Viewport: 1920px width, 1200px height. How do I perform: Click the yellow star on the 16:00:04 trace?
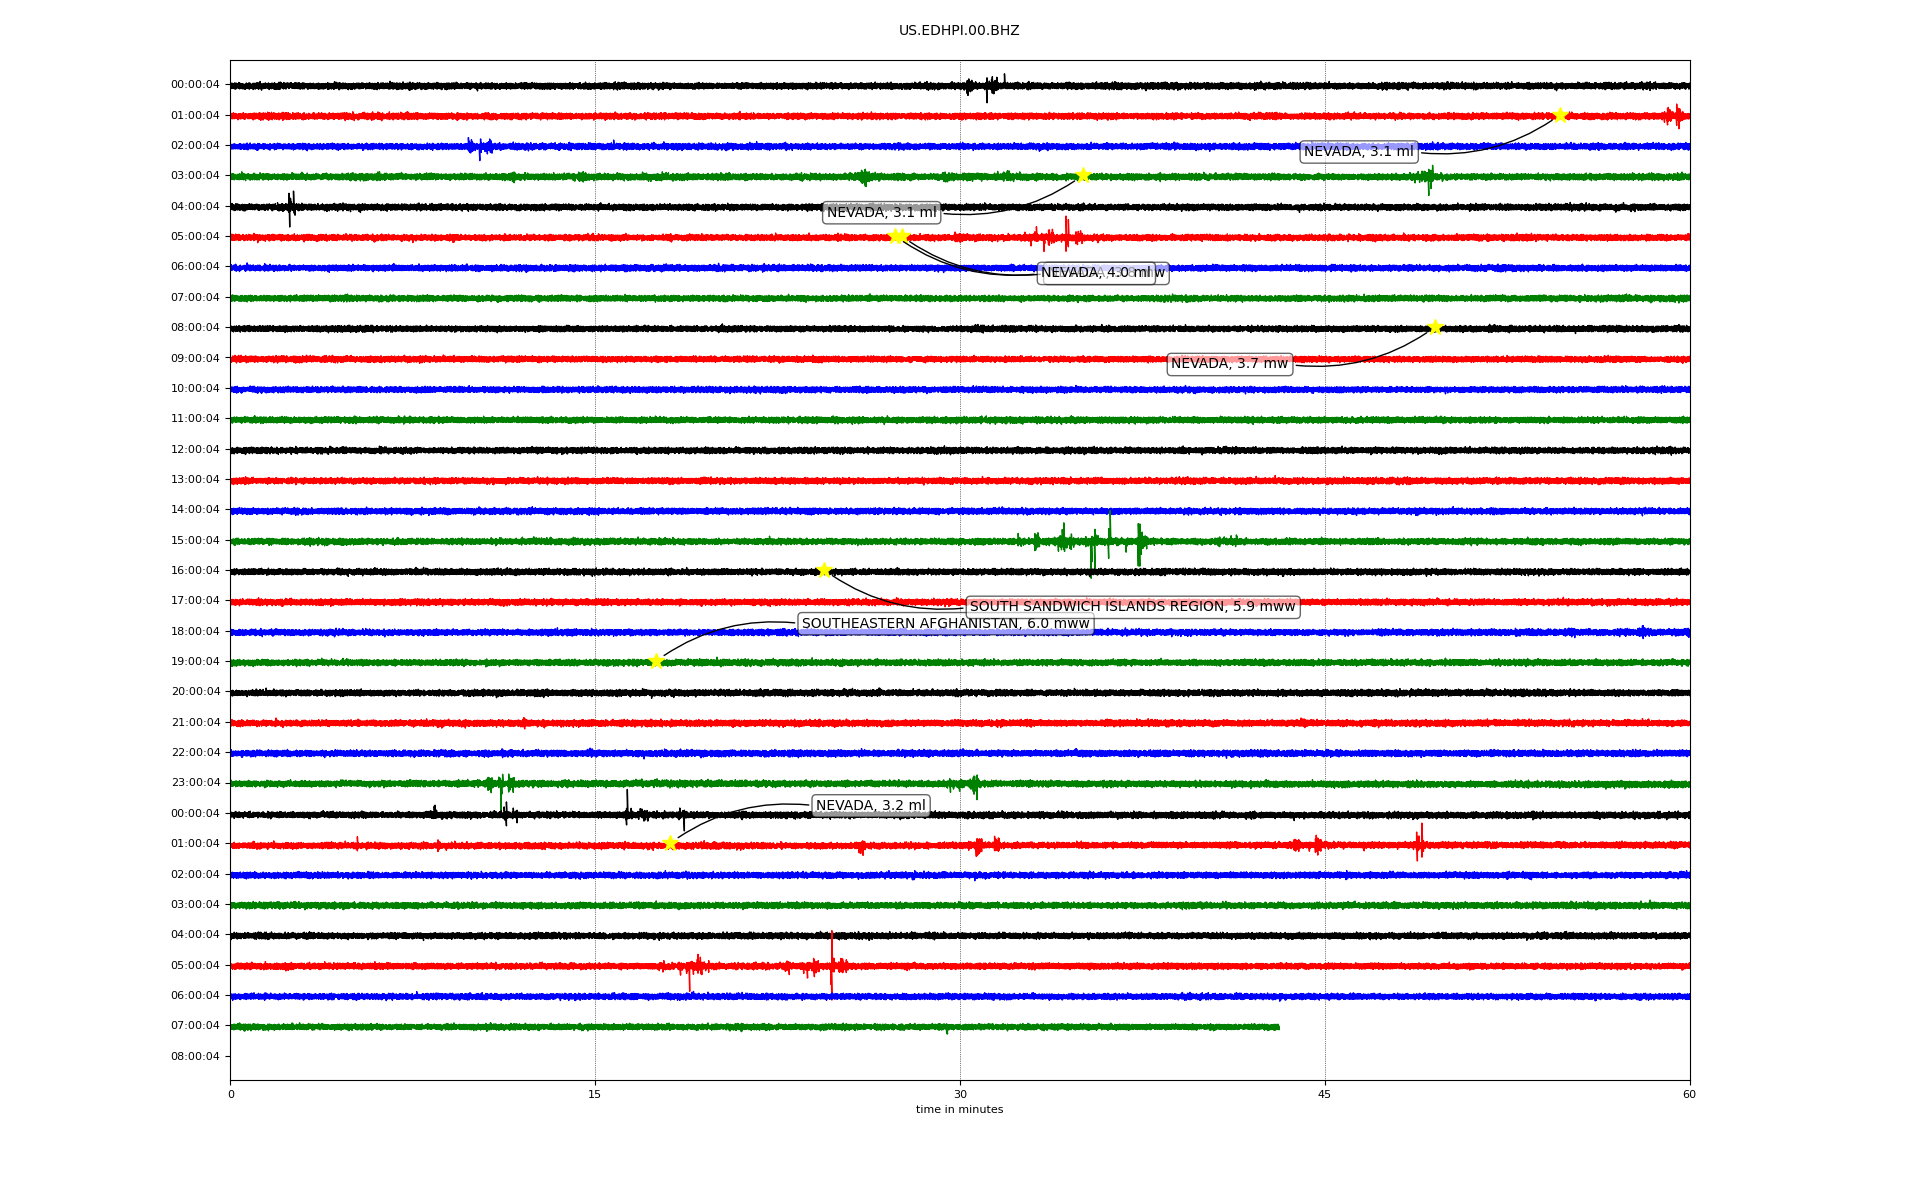824,570
